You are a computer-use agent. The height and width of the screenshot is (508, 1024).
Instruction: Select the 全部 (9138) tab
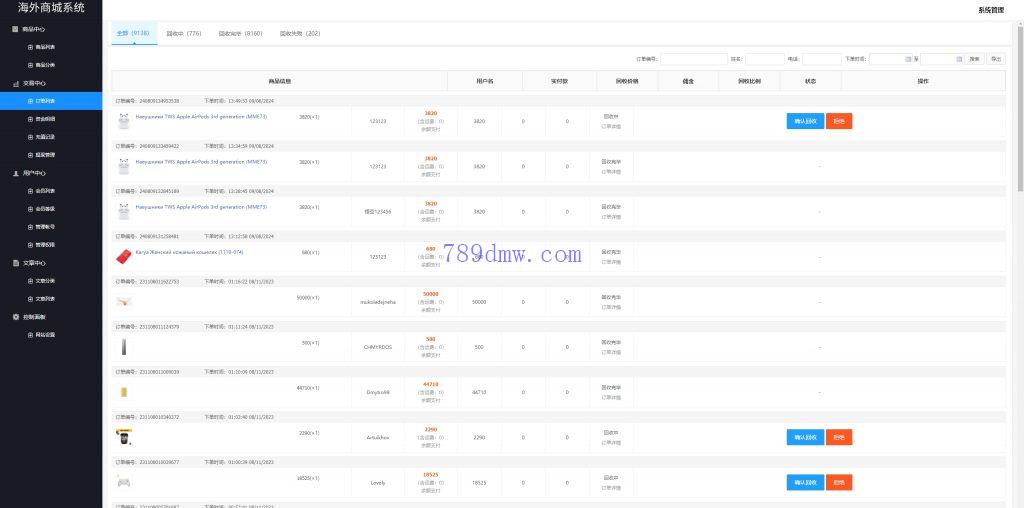(x=133, y=33)
